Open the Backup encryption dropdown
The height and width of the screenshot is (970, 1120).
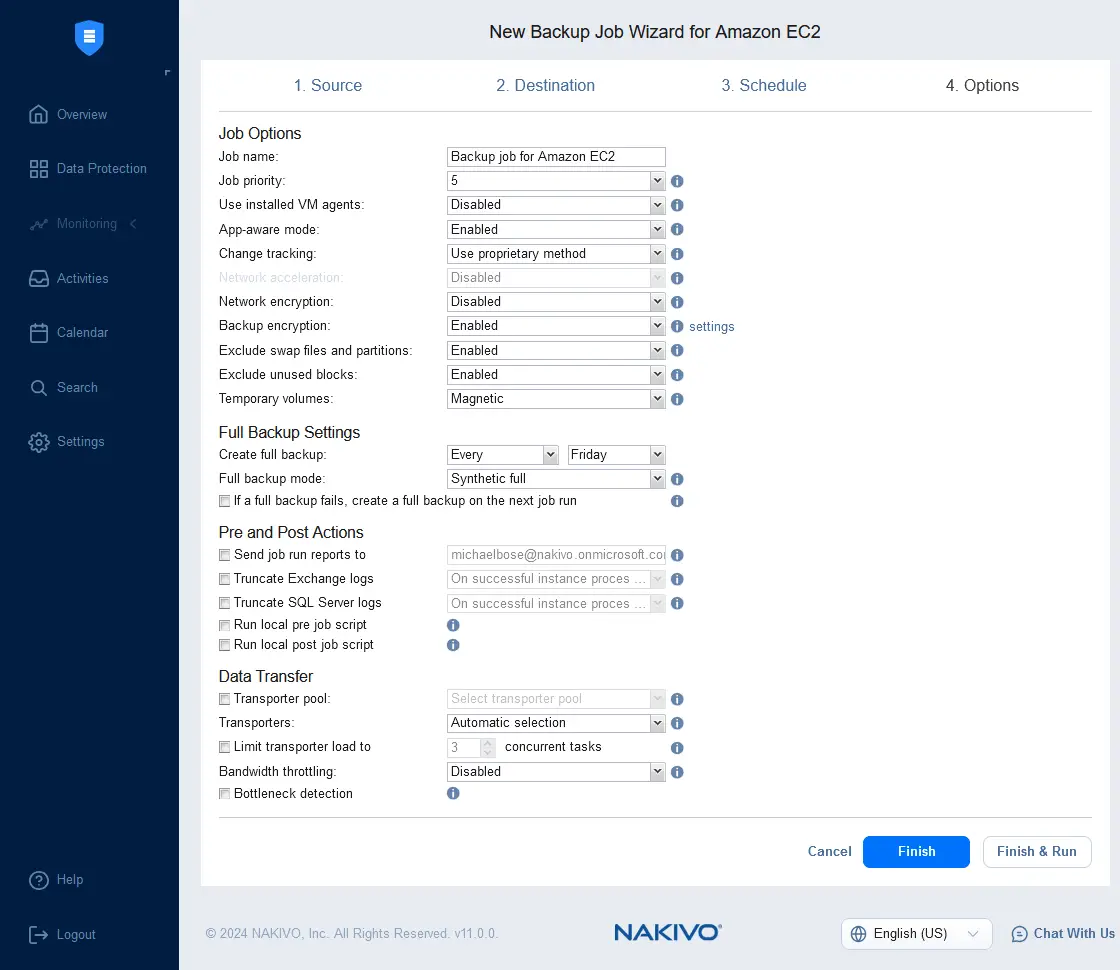556,326
